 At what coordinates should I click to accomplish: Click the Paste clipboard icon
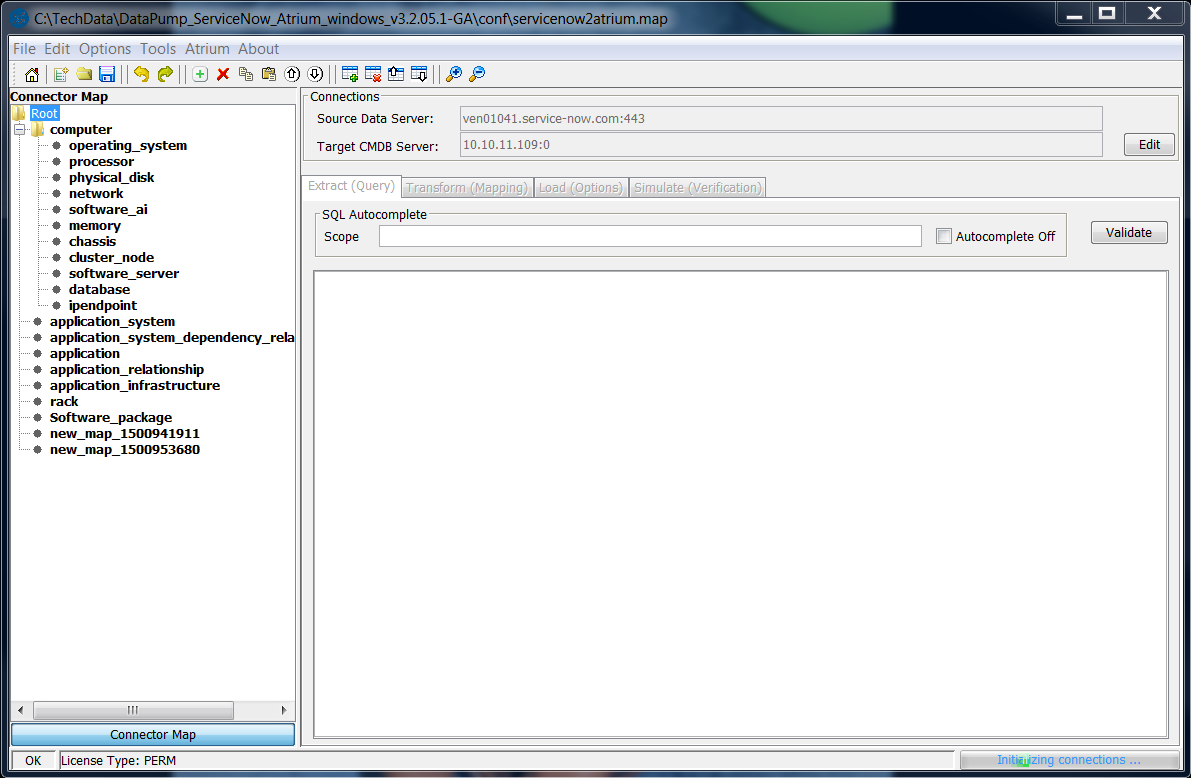pos(268,74)
